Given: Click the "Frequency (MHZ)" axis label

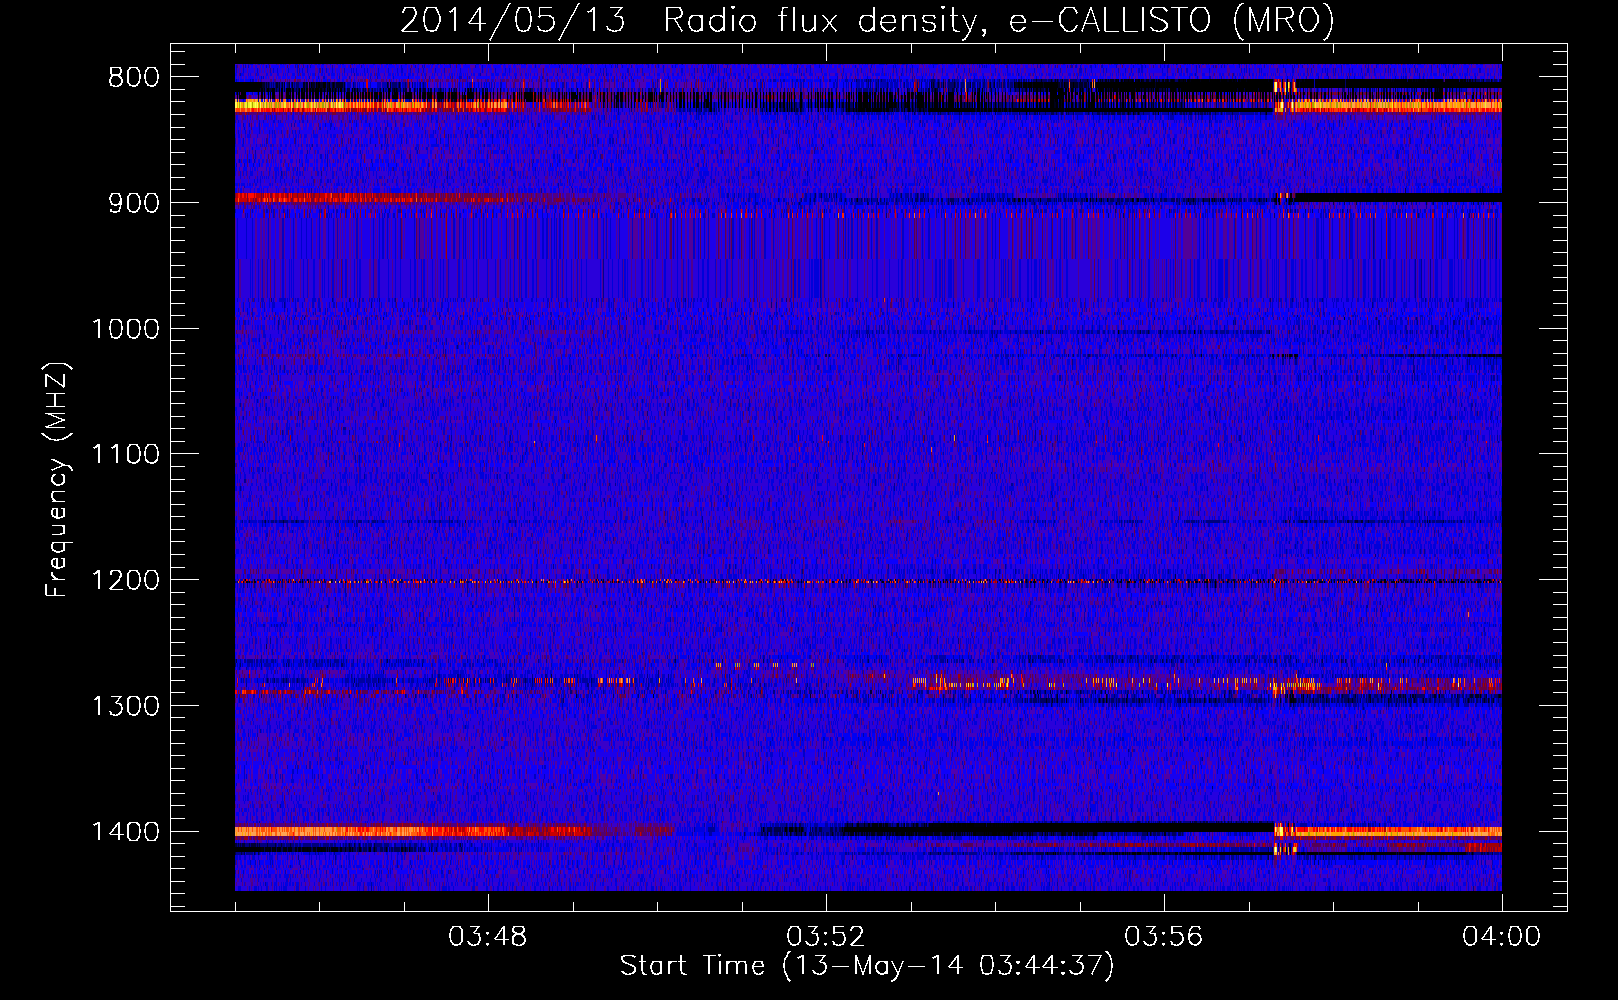Looking at the screenshot, I should point(57,480).
